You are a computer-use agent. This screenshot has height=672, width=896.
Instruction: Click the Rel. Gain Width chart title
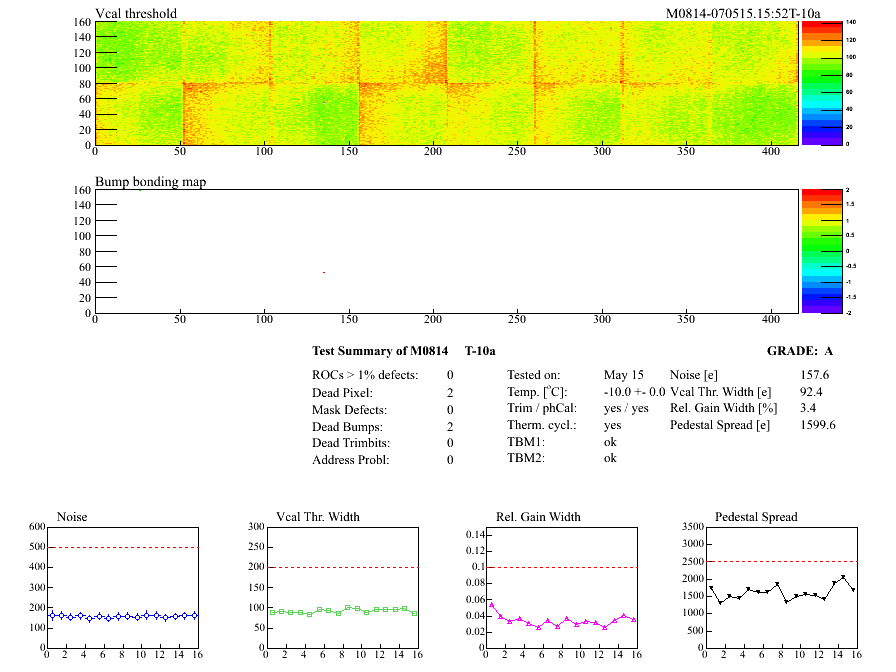(538, 517)
